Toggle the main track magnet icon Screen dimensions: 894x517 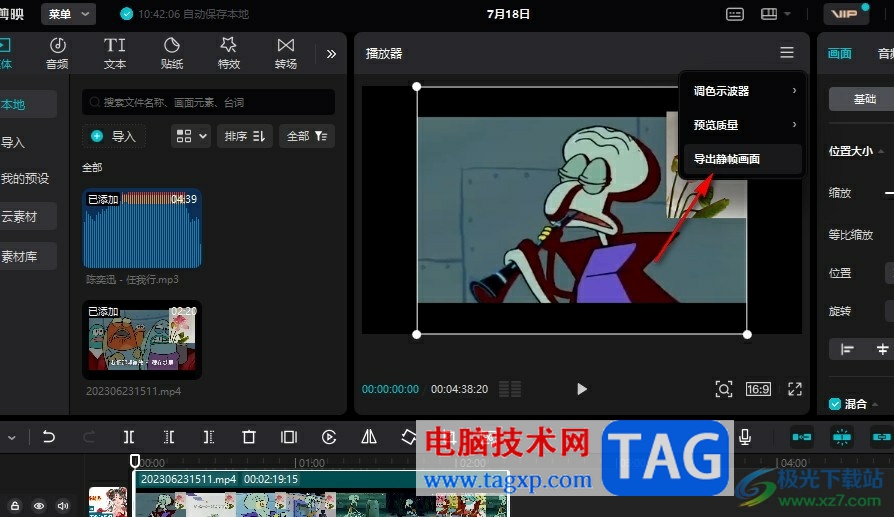pos(802,437)
